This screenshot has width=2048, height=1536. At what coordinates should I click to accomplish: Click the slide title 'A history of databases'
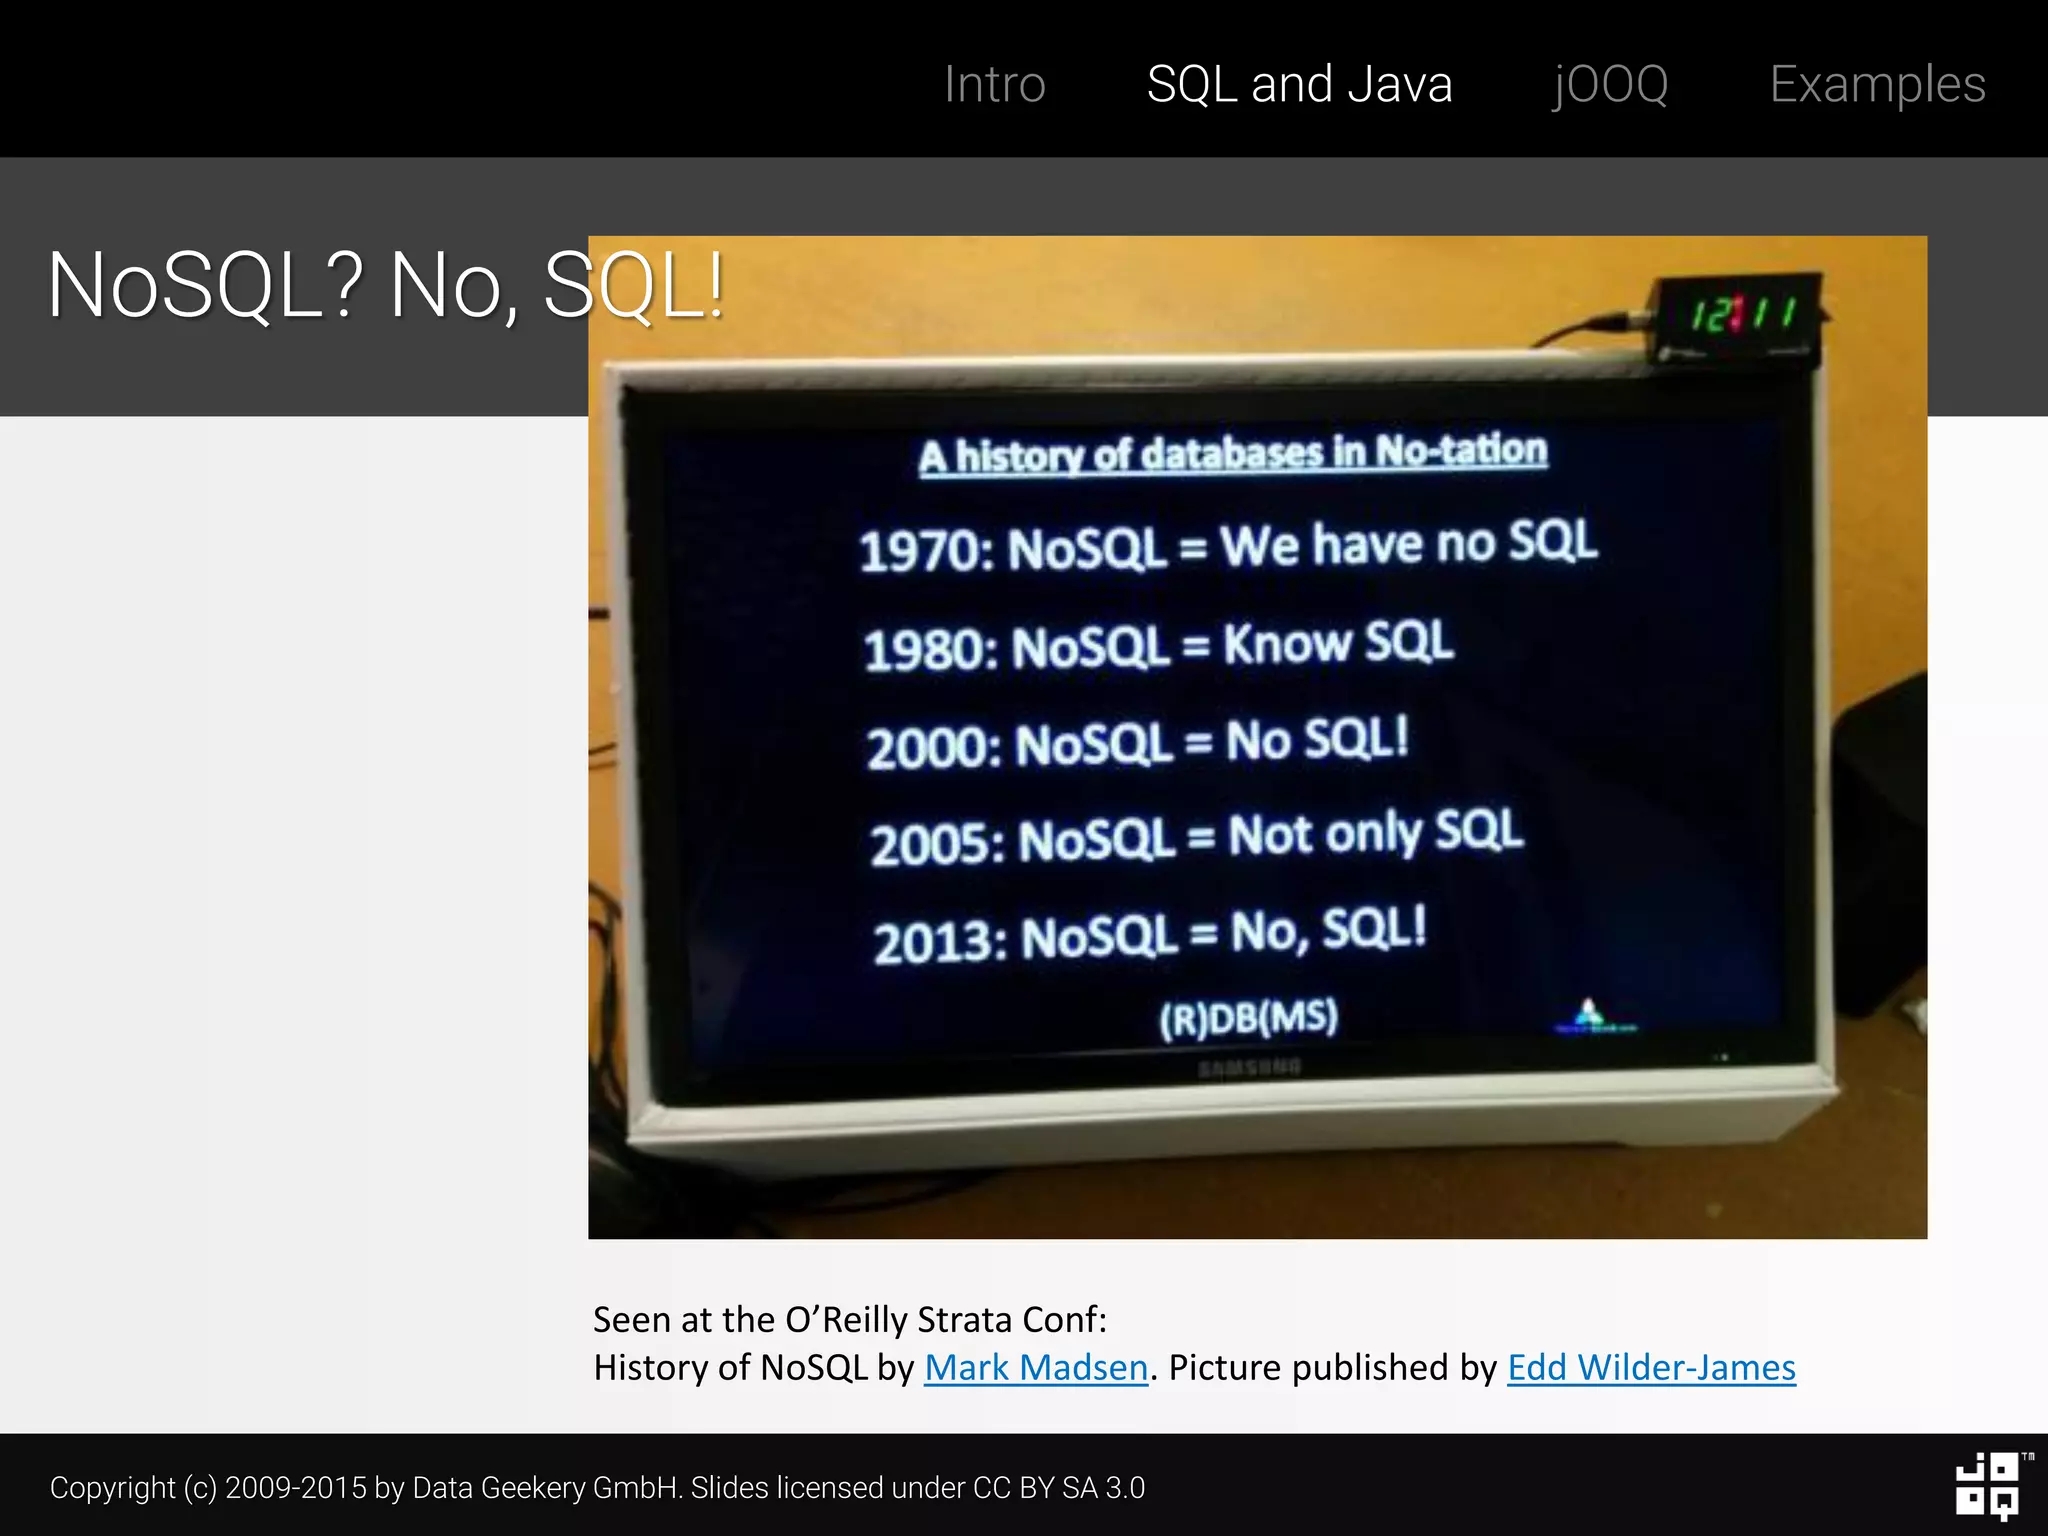pos(1233,454)
